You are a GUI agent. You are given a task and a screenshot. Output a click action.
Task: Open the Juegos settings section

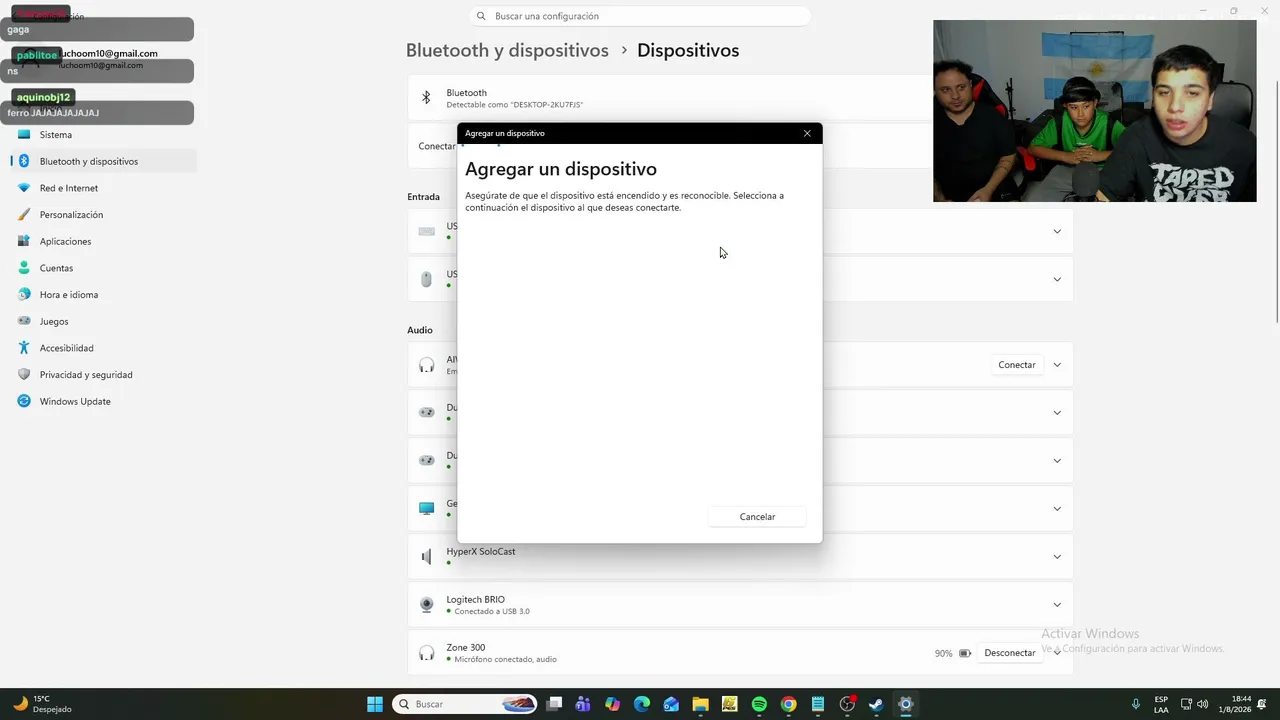pyautogui.click(x=103, y=321)
